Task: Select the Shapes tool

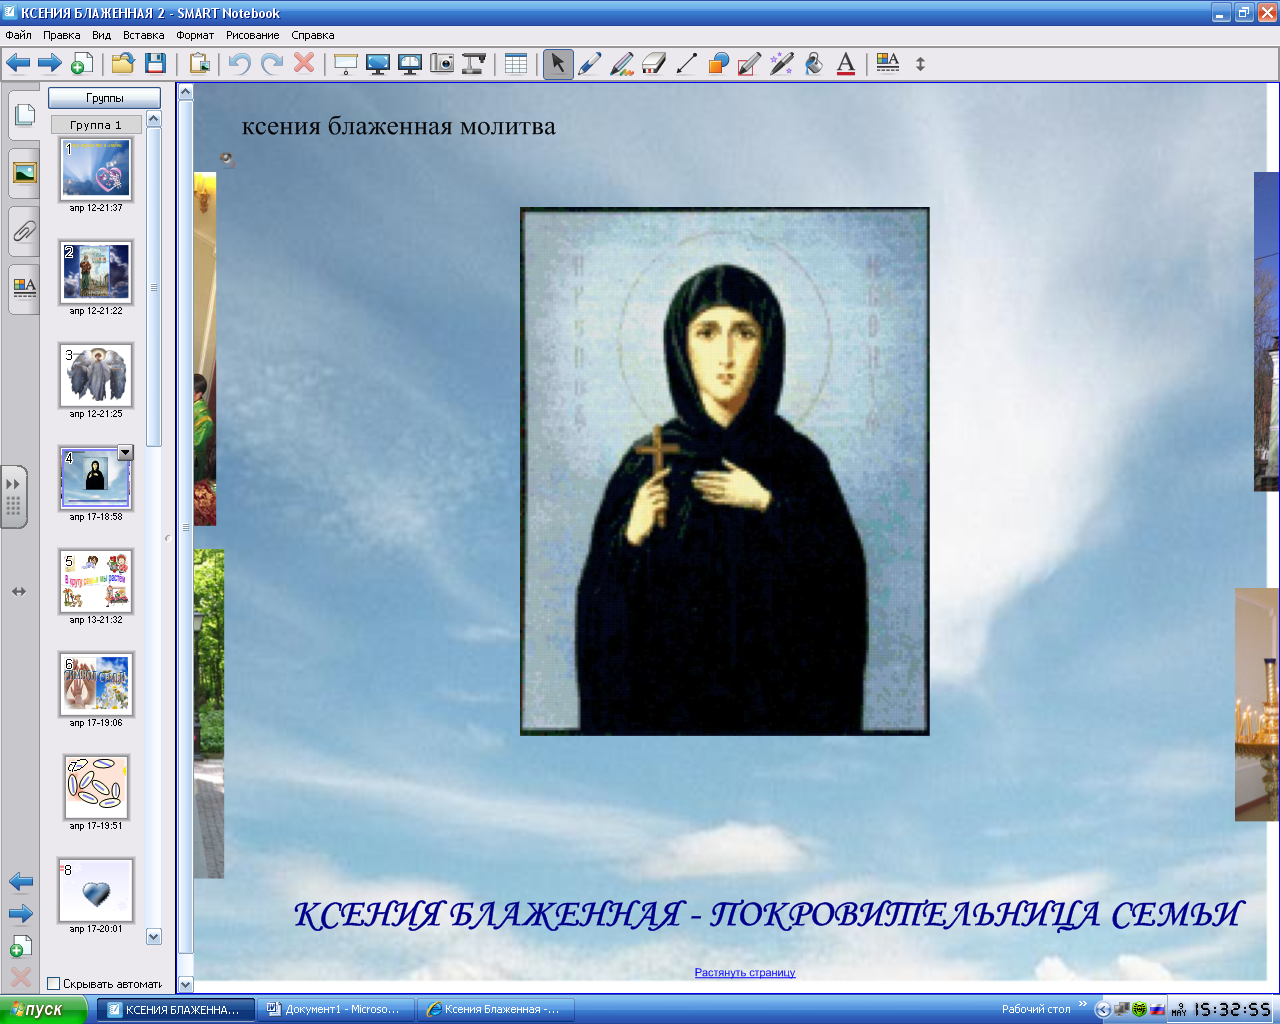Action: click(718, 64)
